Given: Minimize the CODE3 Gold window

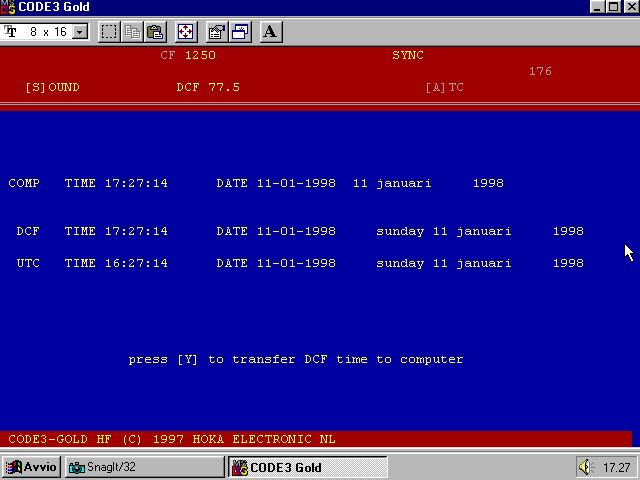Looking at the screenshot, I should click(599, 7).
